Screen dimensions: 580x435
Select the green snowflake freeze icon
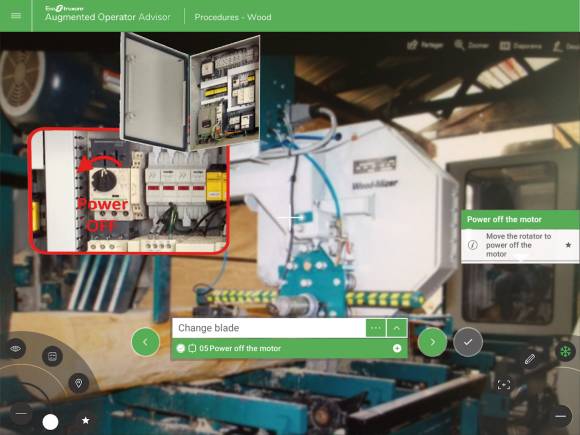tap(565, 351)
